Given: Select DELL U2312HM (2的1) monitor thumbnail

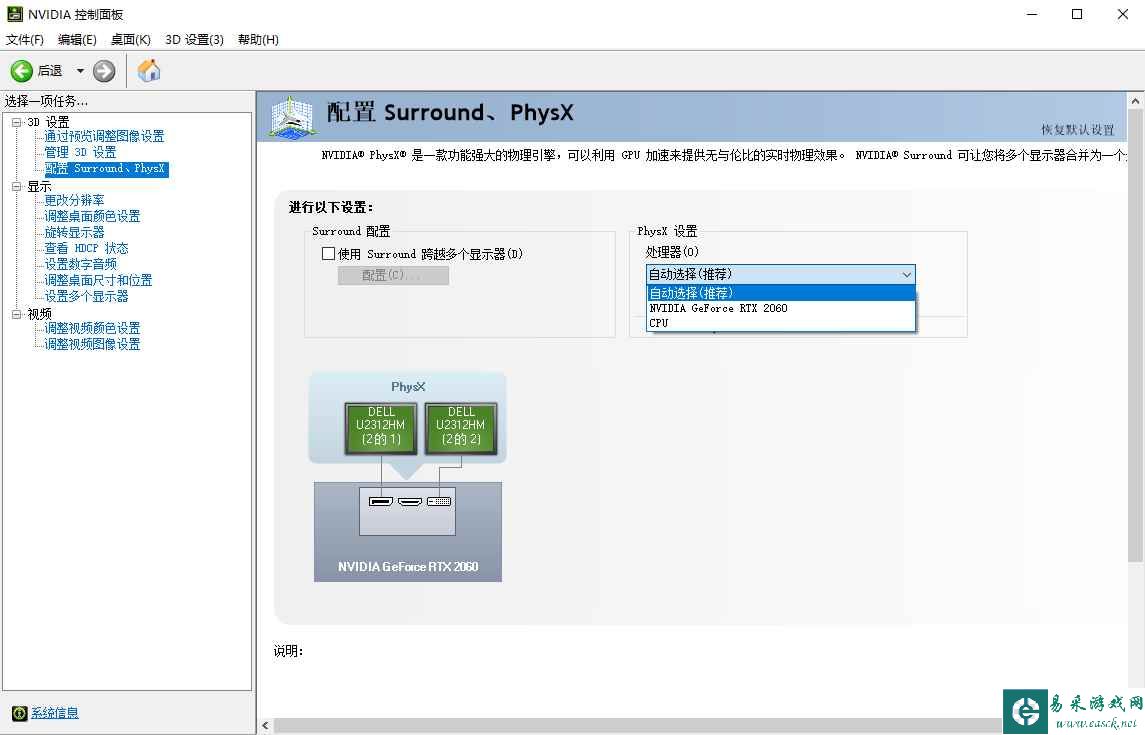Looking at the screenshot, I should tap(381, 428).
